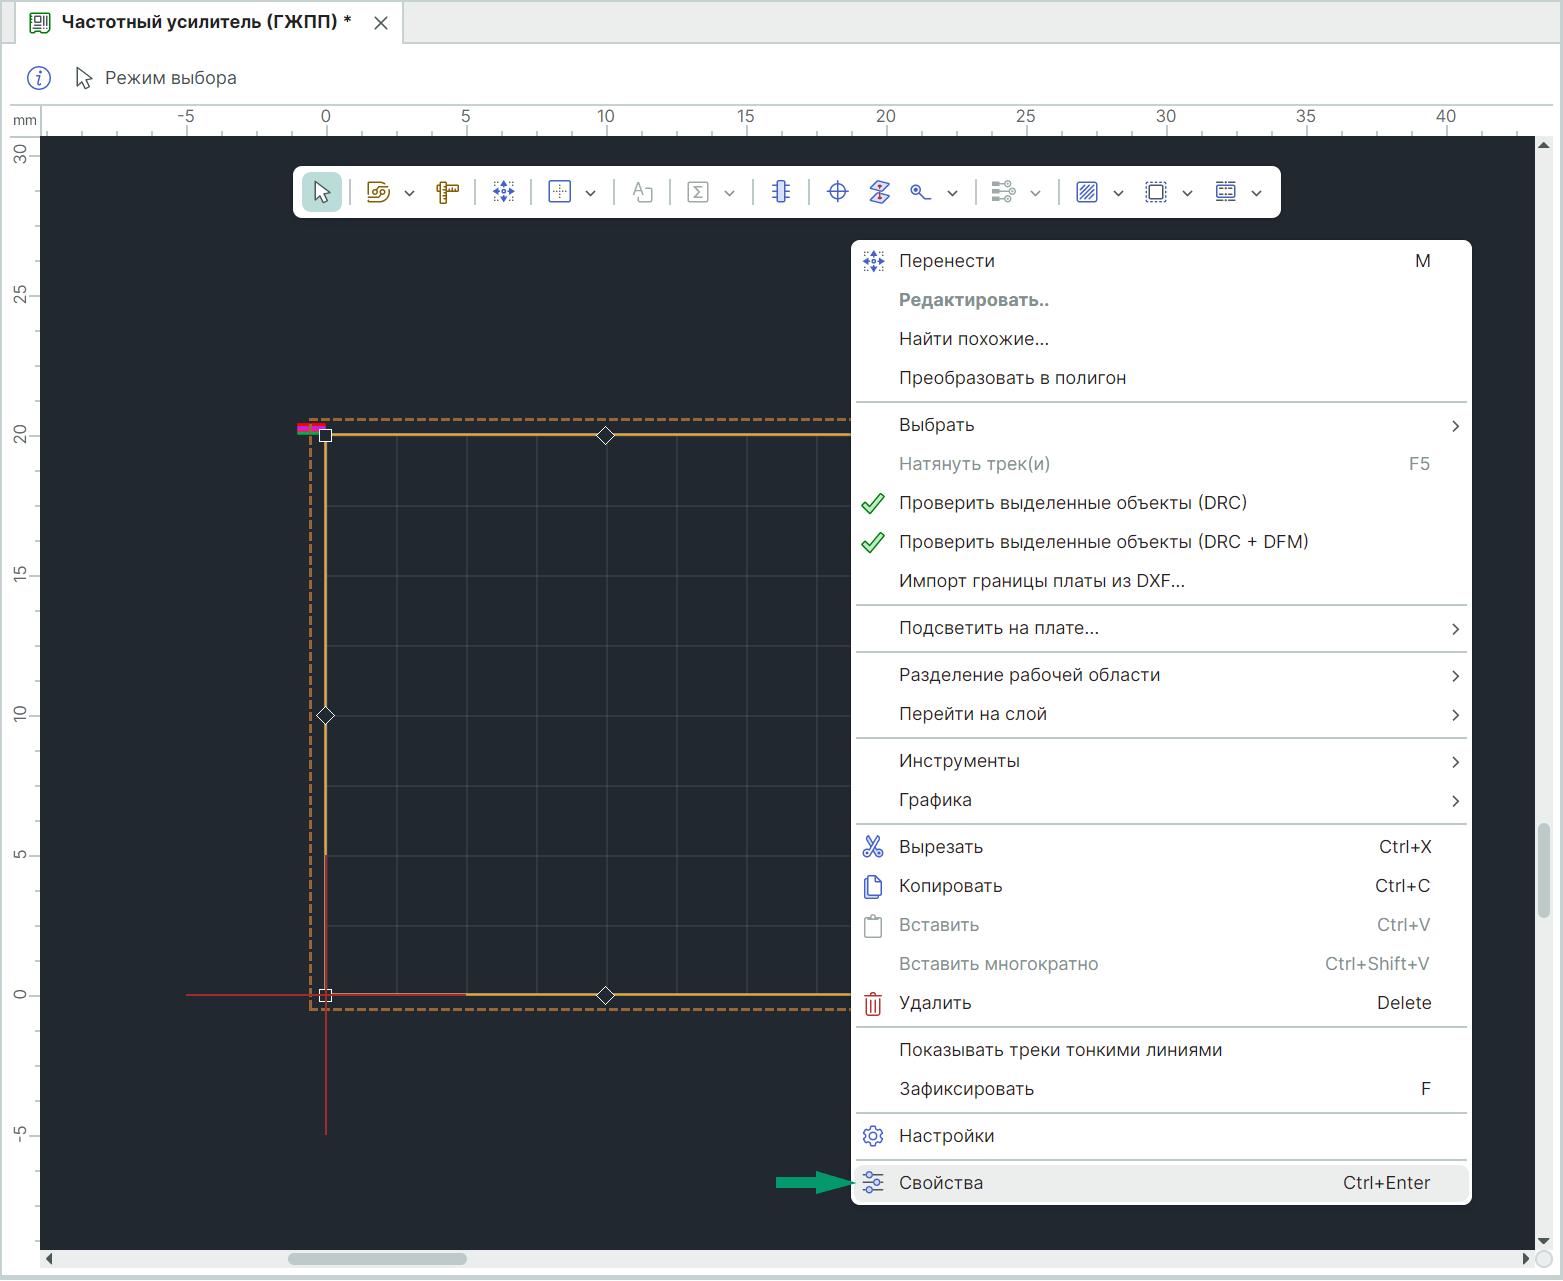The height and width of the screenshot is (1281, 1563).
Task: Click the layer transition via icon
Action: point(879,192)
